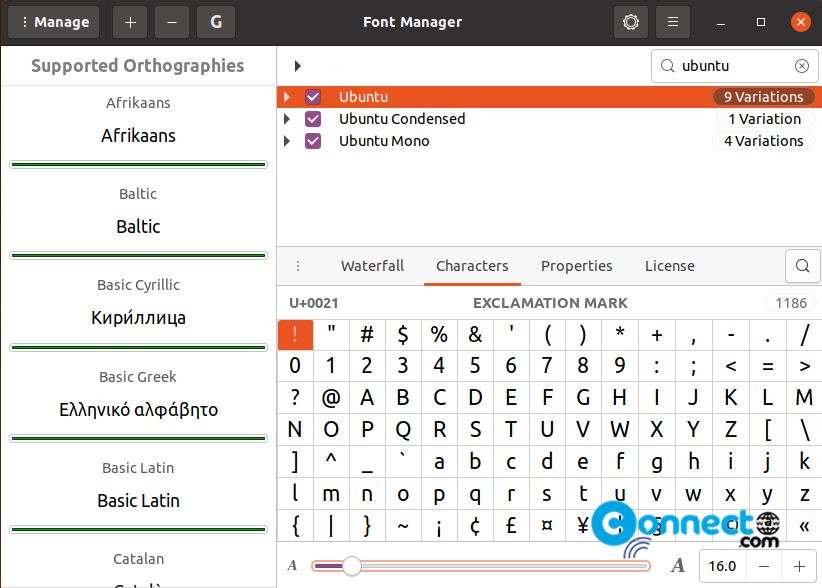This screenshot has height=588, width=822.
Task: Select the @ character cell
Action: point(331,398)
